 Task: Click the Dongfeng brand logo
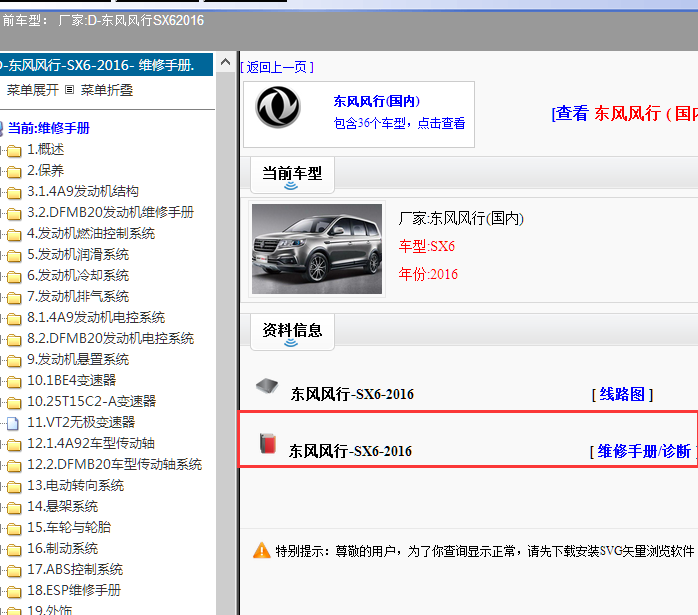click(x=278, y=107)
